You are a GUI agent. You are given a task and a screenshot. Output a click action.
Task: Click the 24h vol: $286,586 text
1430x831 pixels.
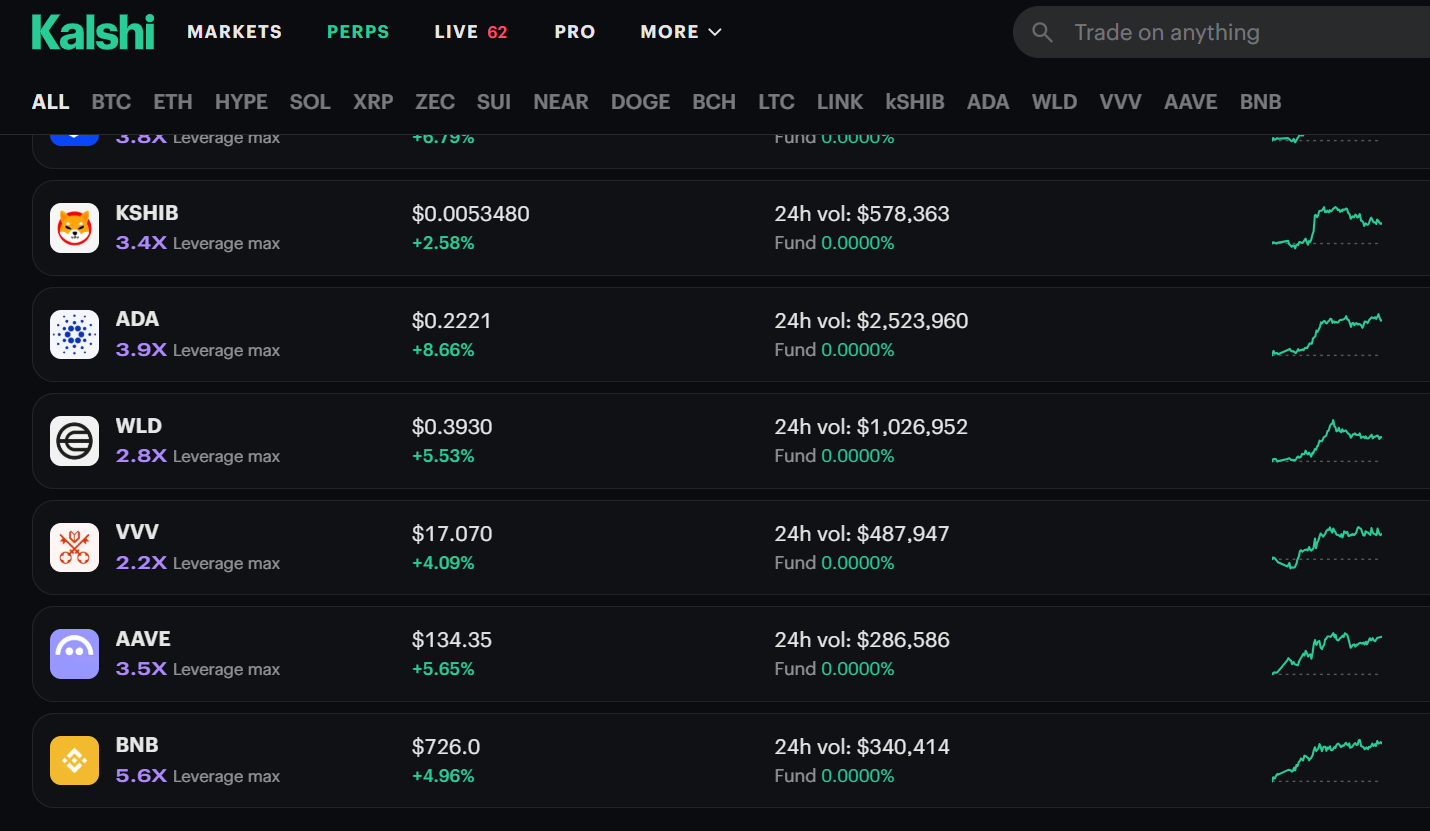pyautogui.click(x=862, y=640)
